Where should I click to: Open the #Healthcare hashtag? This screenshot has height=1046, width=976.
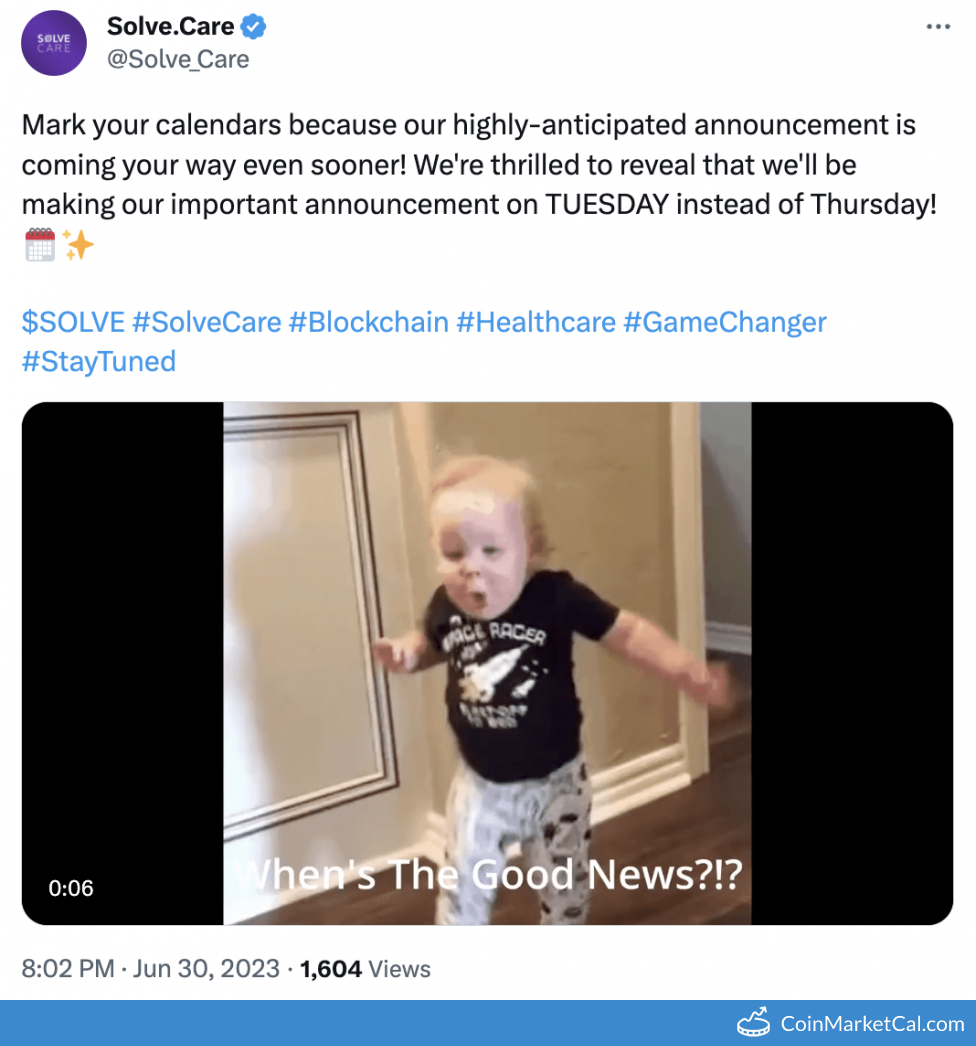point(535,322)
